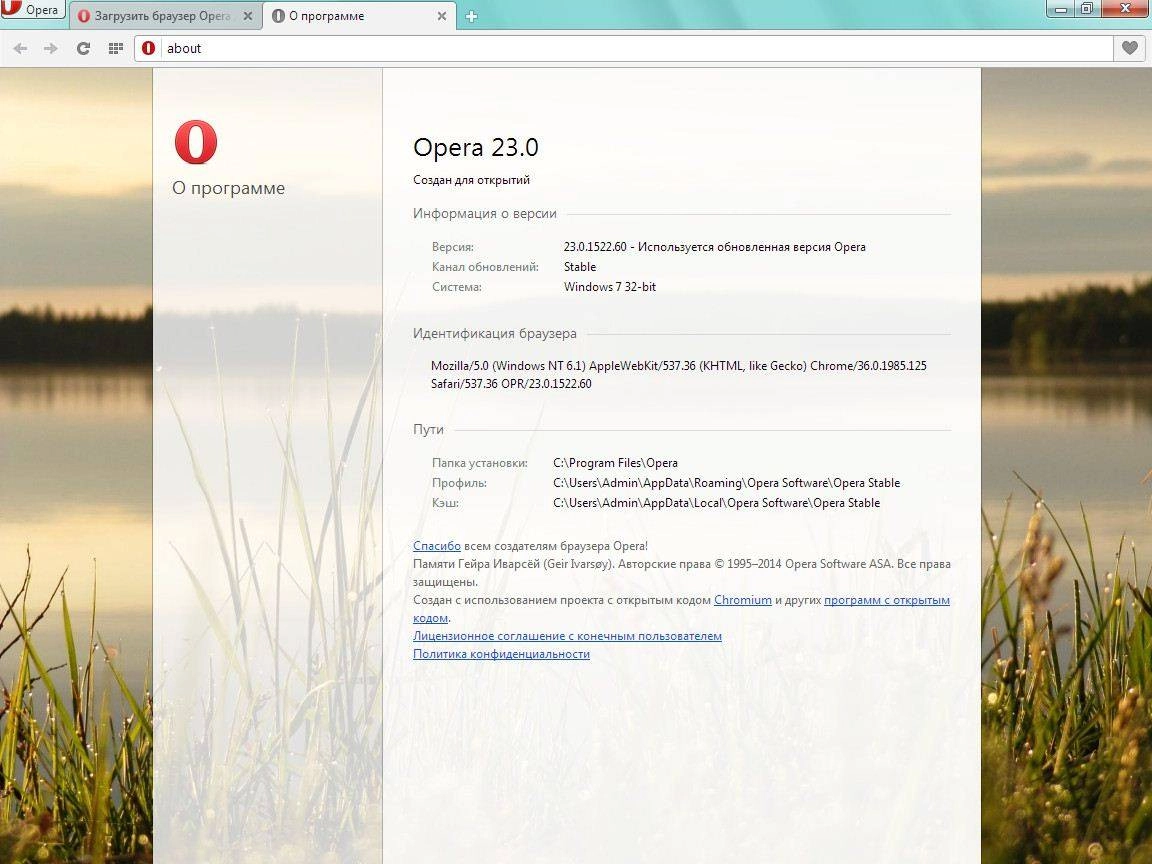Click install path 'C:\Program Files\Opera'
Image resolution: width=1152 pixels, height=864 pixels.
coord(615,463)
